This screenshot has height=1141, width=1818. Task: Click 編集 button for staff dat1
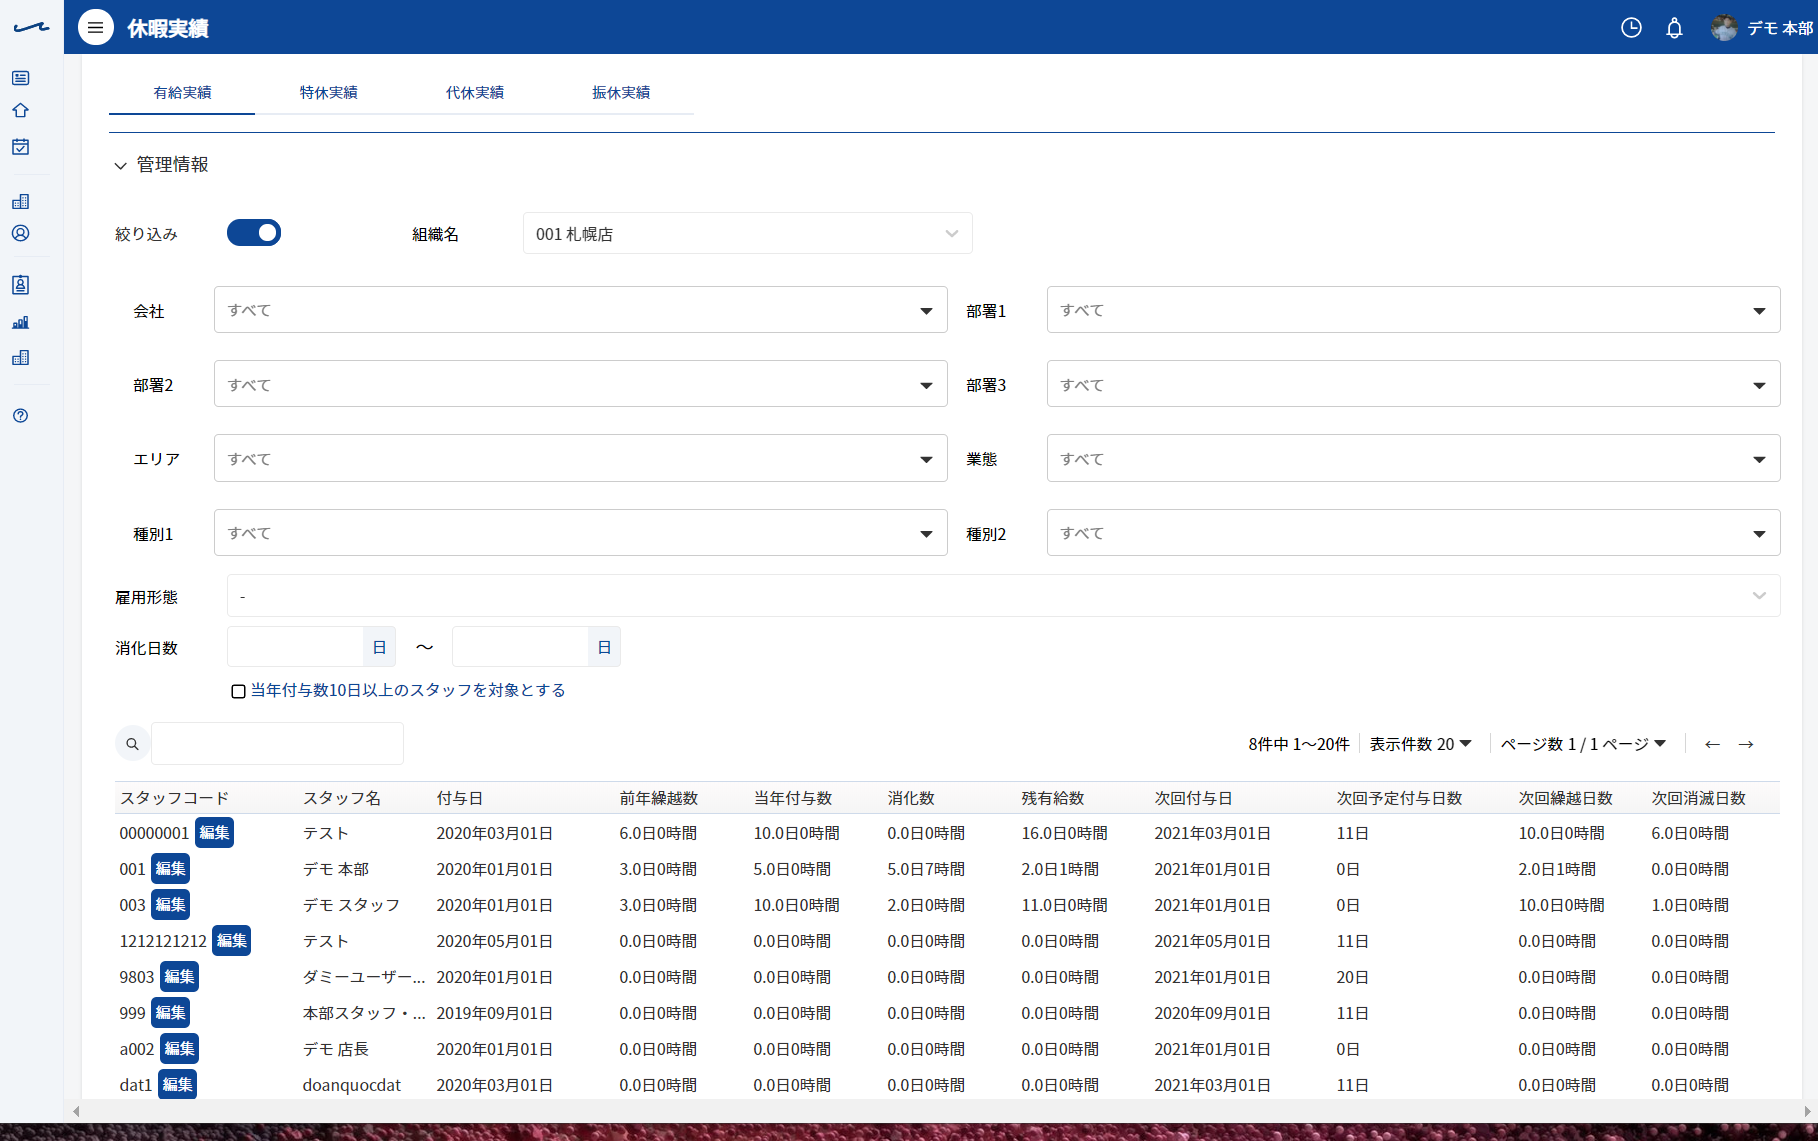tap(177, 1085)
